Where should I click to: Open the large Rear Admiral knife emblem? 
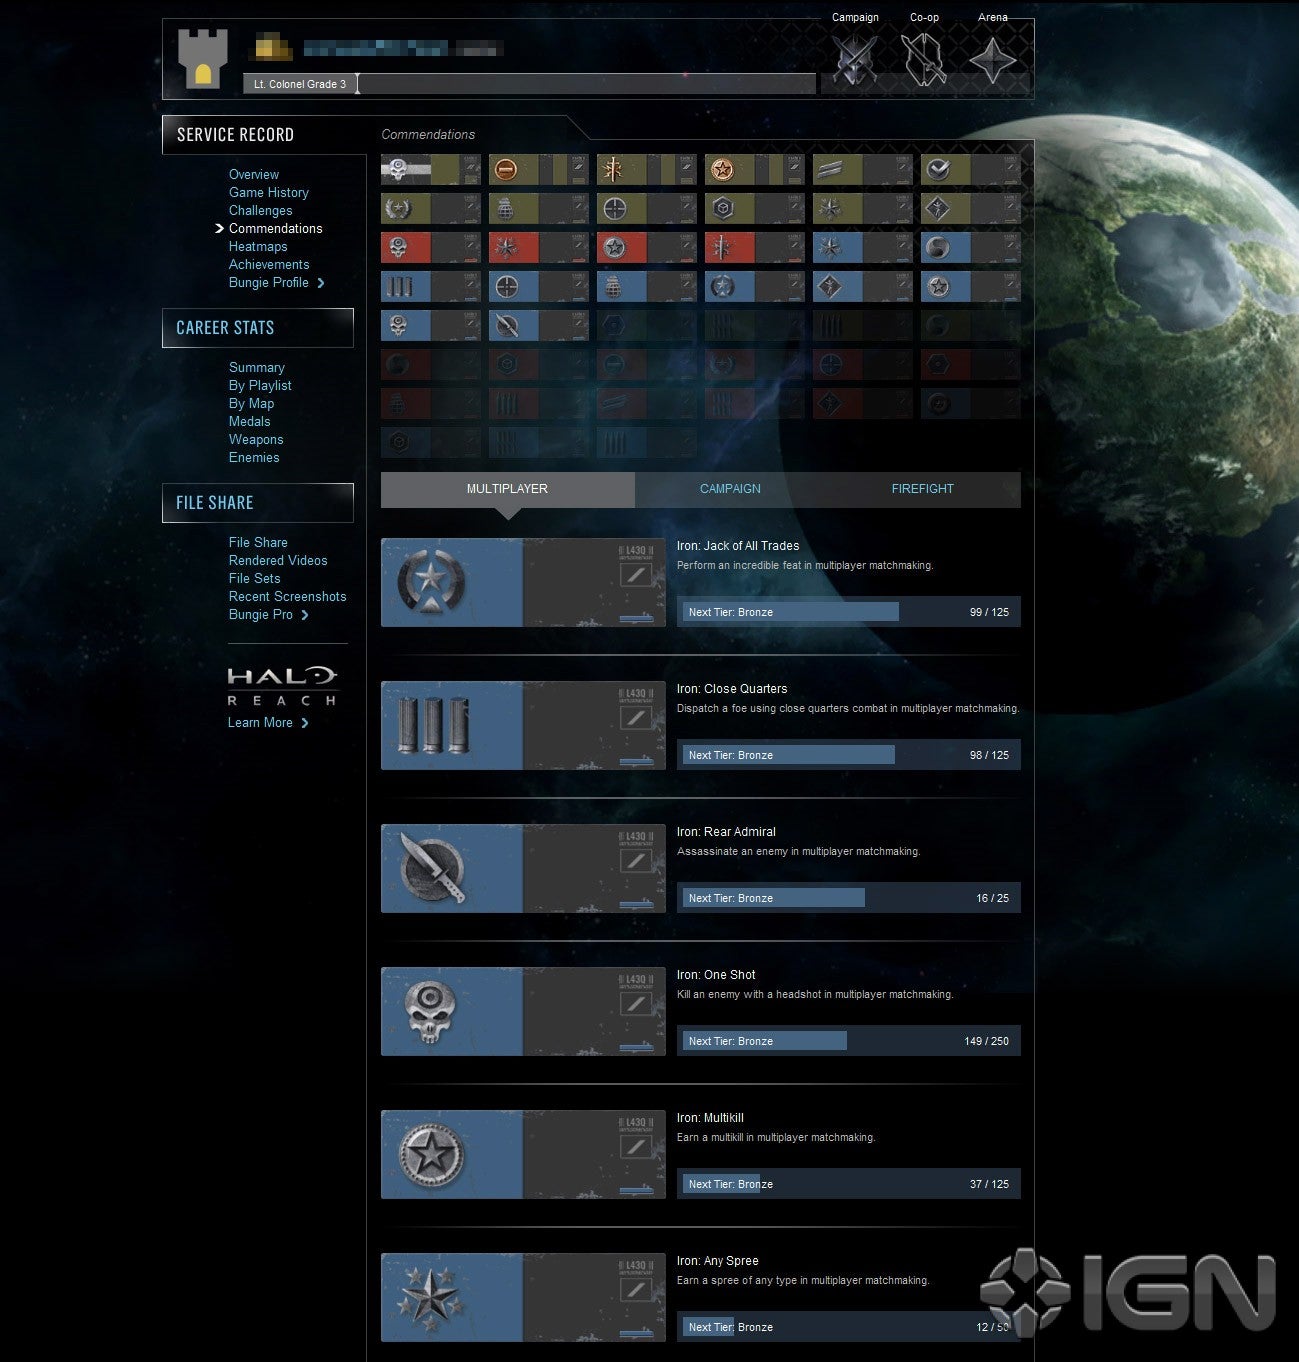pyautogui.click(x=431, y=868)
